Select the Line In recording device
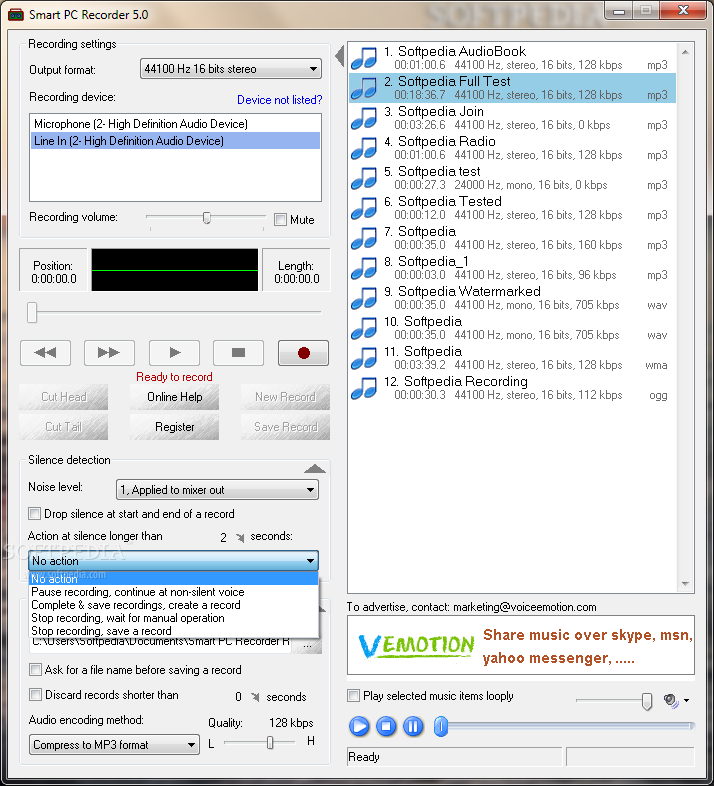The width and height of the screenshot is (714, 786). [175, 141]
